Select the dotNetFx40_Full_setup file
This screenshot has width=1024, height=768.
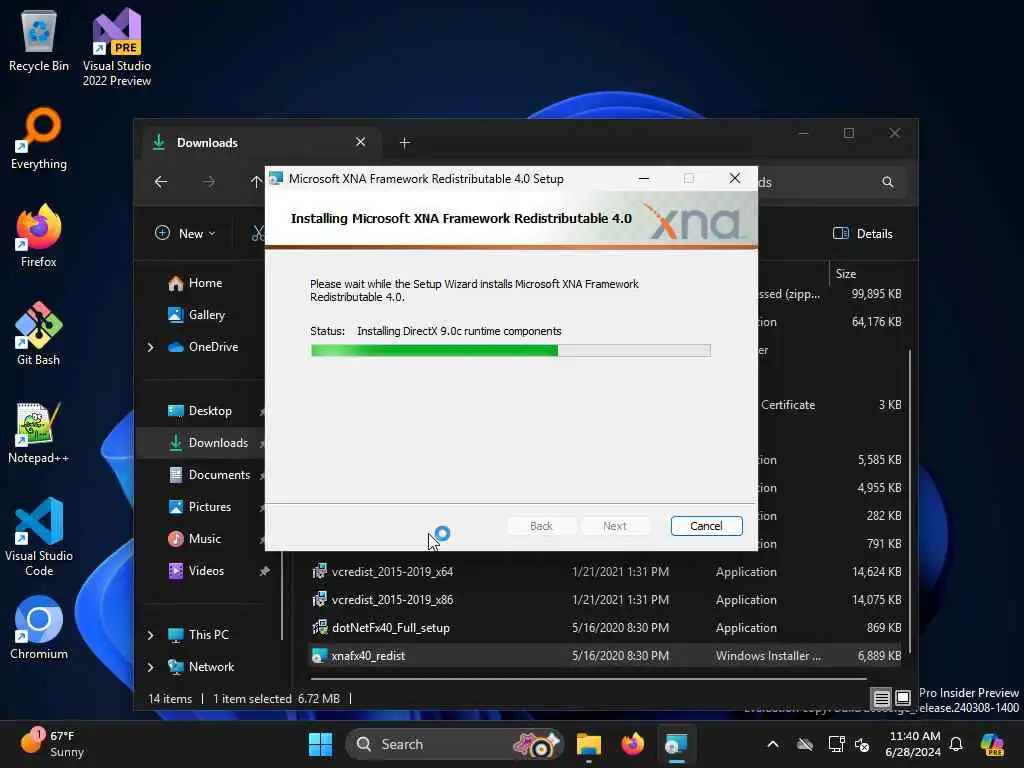[x=604, y=628]
